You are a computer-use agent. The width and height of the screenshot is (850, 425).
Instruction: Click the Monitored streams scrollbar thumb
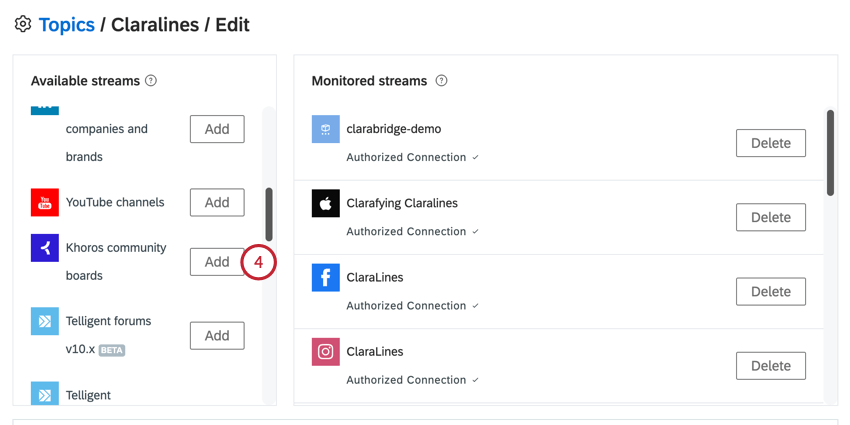[x=830, y=152]
